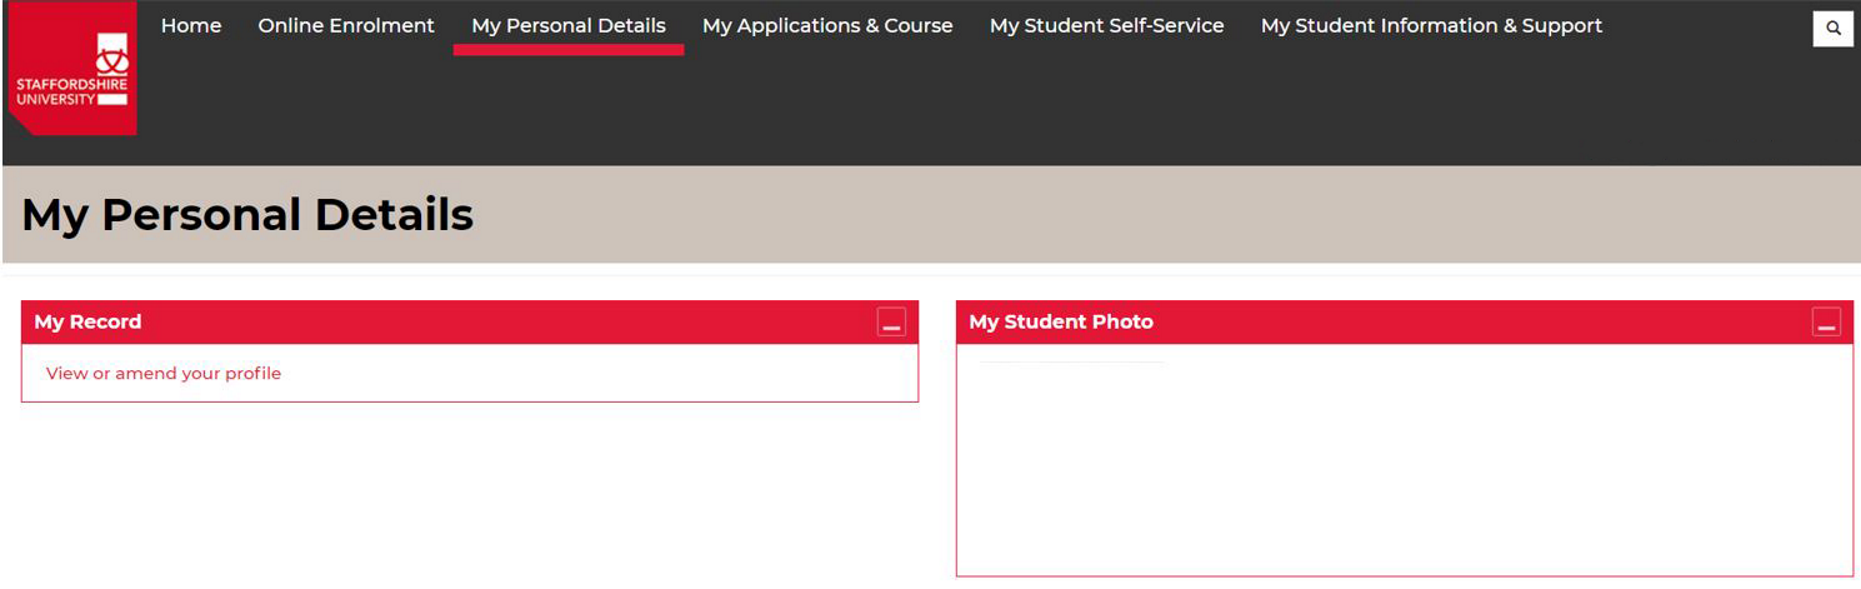Viewport: 1861px width, 589px height.
Task: Click inside the student photo area
Action: 1404,460
